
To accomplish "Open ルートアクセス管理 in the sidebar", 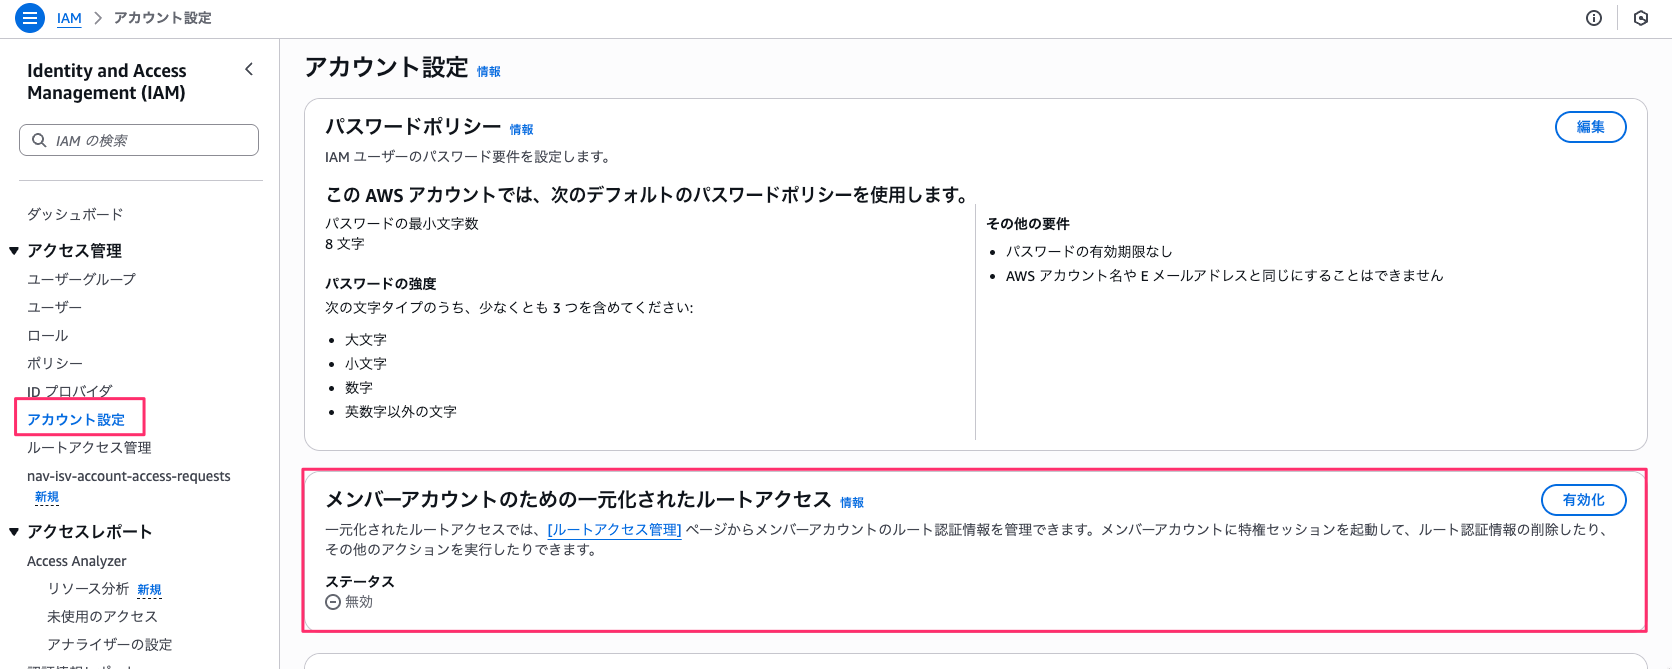I will [x=89, y=447].
